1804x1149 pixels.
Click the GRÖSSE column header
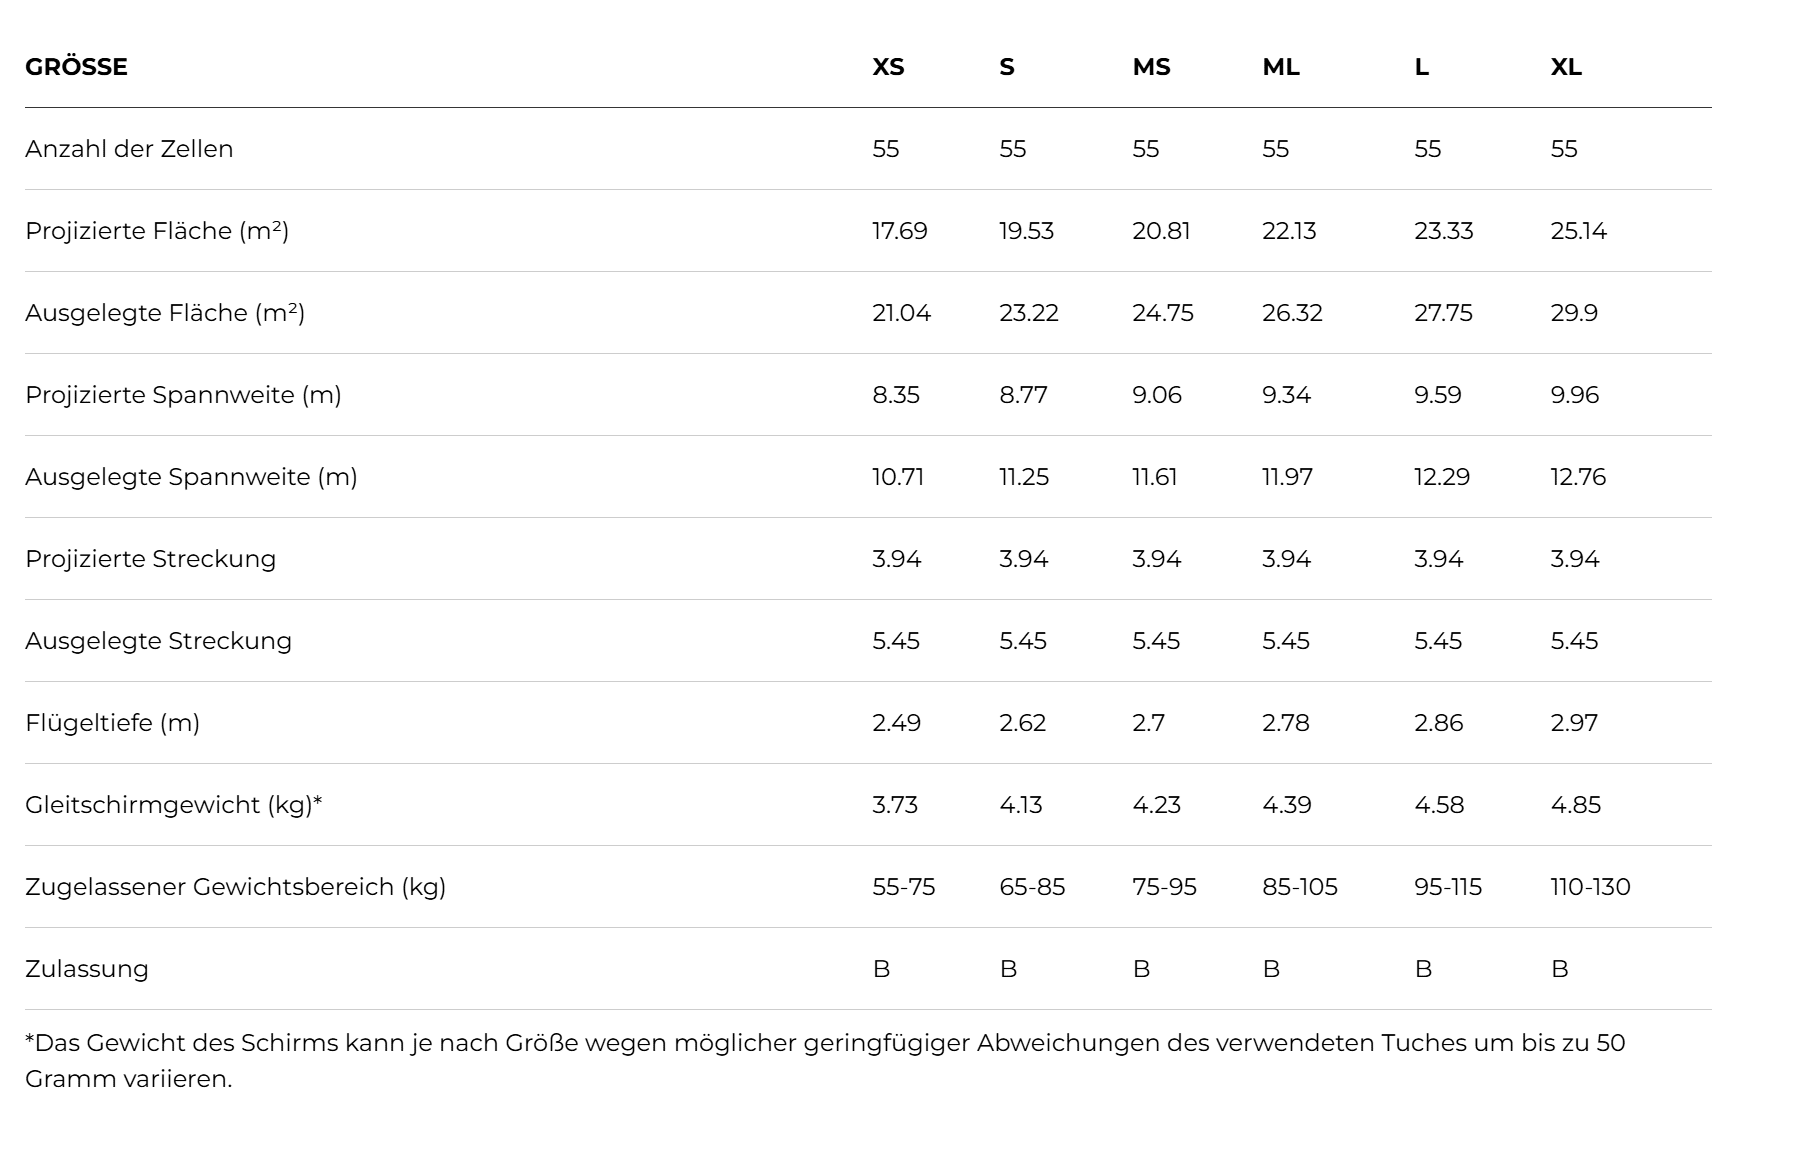(76, 67)
